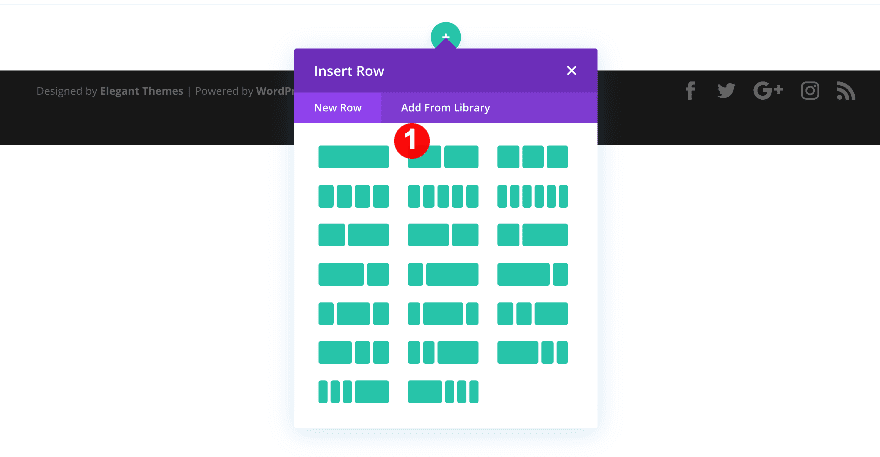Image resolution: width=880 pixels, height=457 pixels.
Task: Select the New Row tab
Action: 337,108
